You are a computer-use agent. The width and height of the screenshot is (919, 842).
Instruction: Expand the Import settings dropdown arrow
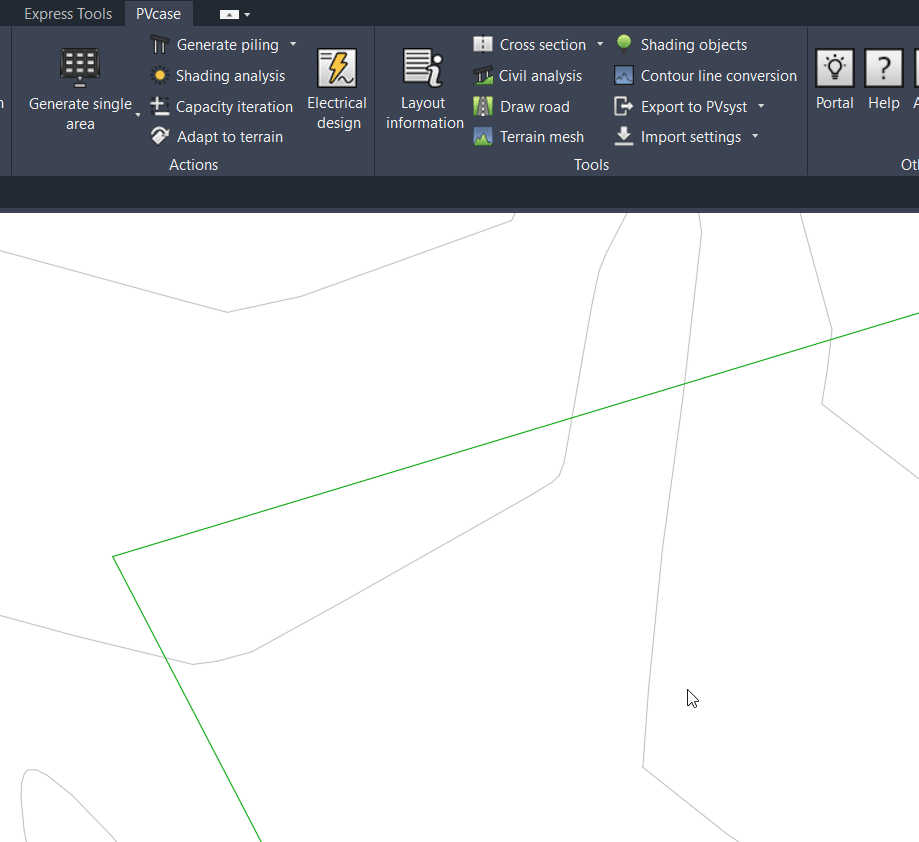pyautogui.click(x=755, y=136)
